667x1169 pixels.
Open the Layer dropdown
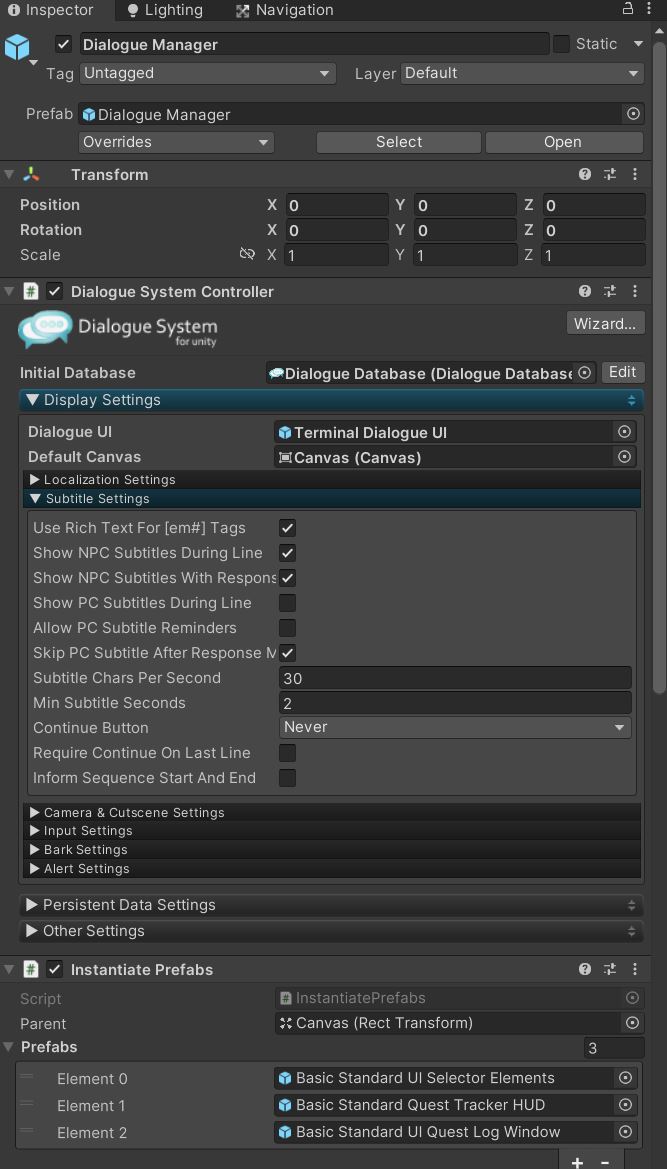point(522,73)
